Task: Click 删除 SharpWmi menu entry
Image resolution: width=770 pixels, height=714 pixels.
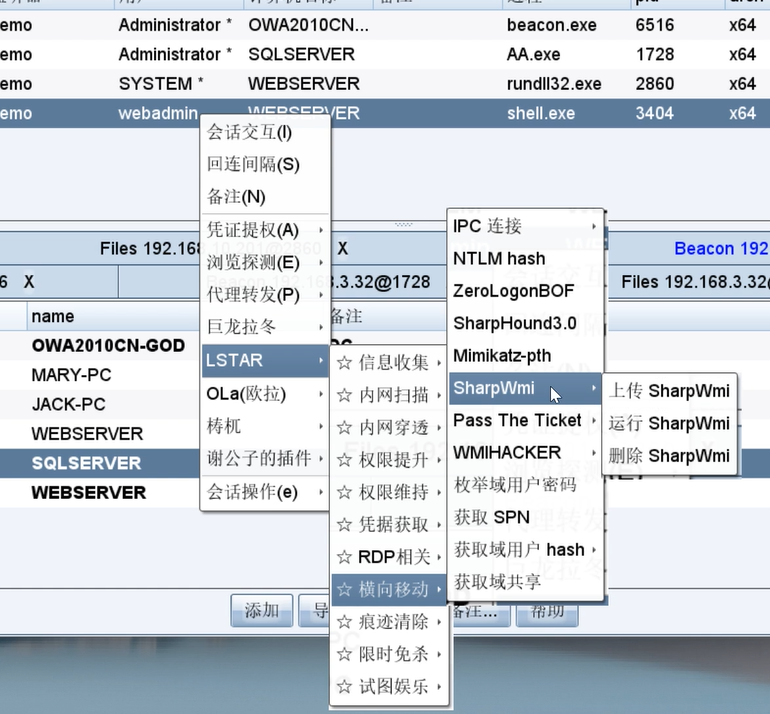Action: (669, 455)
